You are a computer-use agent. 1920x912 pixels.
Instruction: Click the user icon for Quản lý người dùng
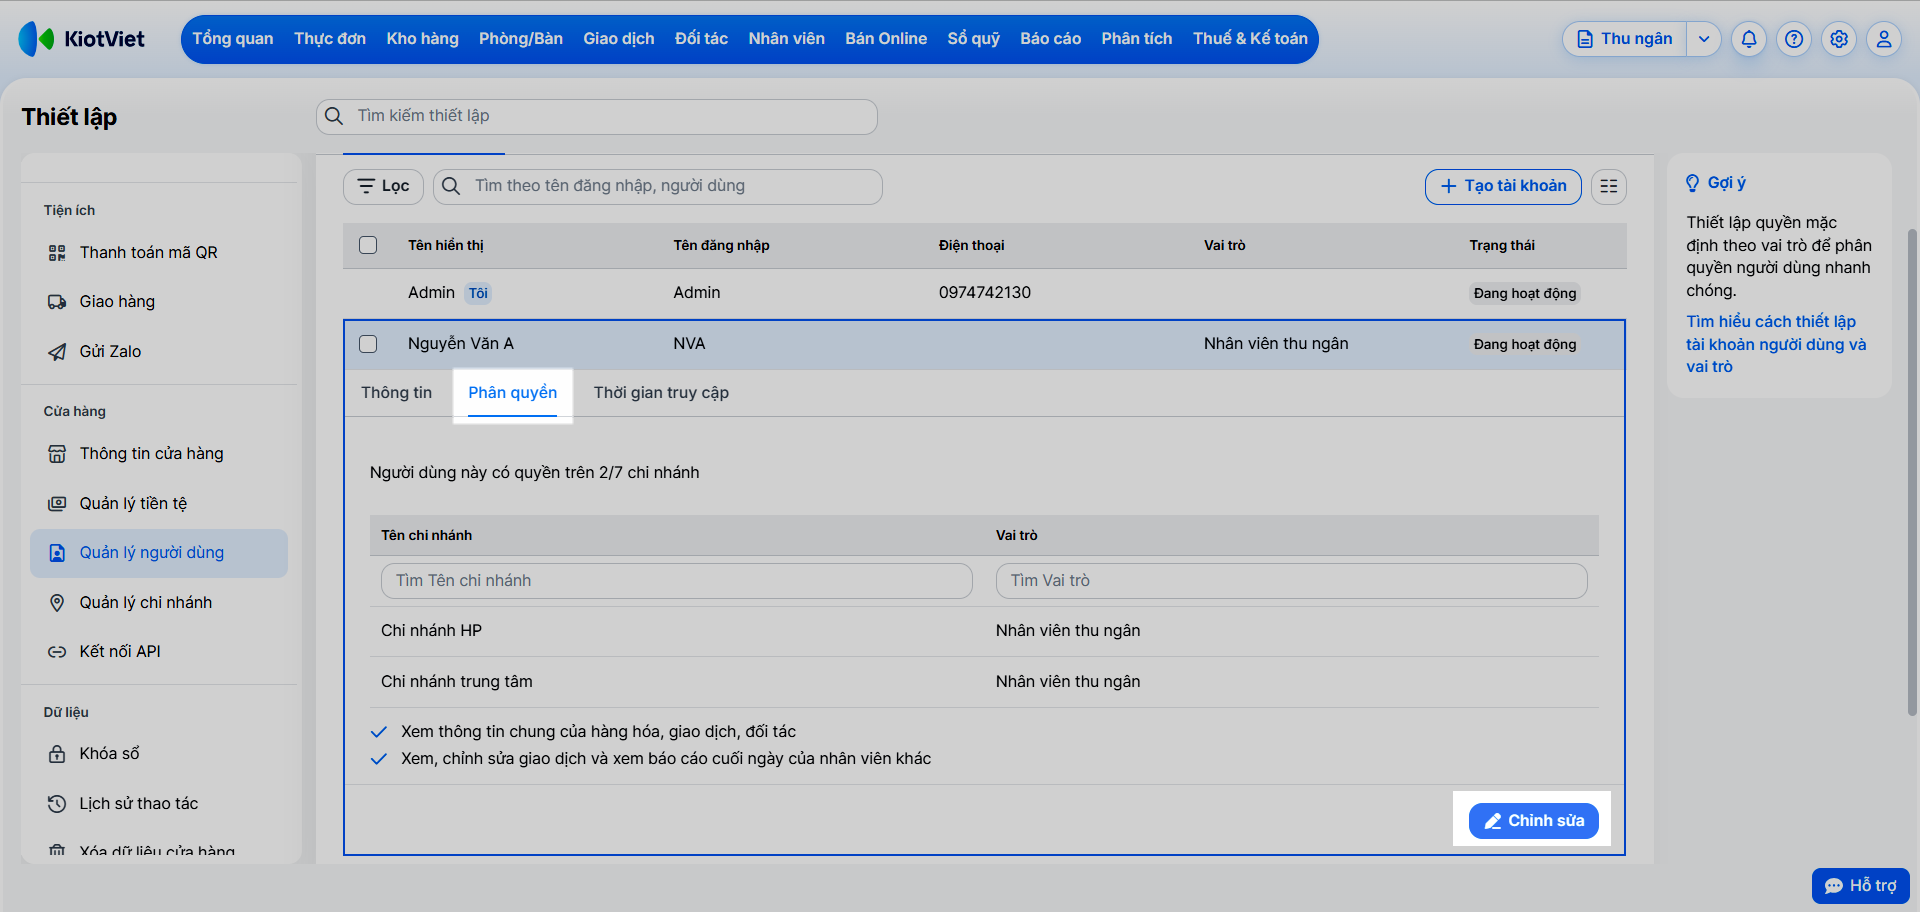57,553
